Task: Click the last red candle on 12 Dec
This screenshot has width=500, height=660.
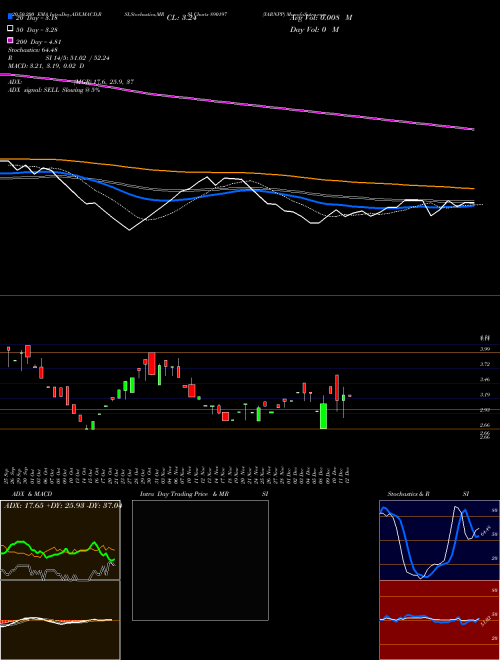Action: 349,396
